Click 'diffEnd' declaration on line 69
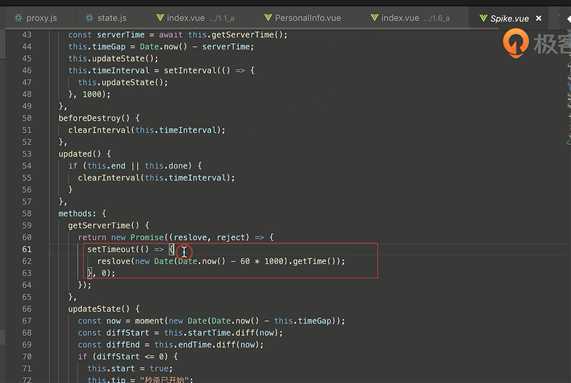This screenshot has height=383, width=571. [123, 345]
